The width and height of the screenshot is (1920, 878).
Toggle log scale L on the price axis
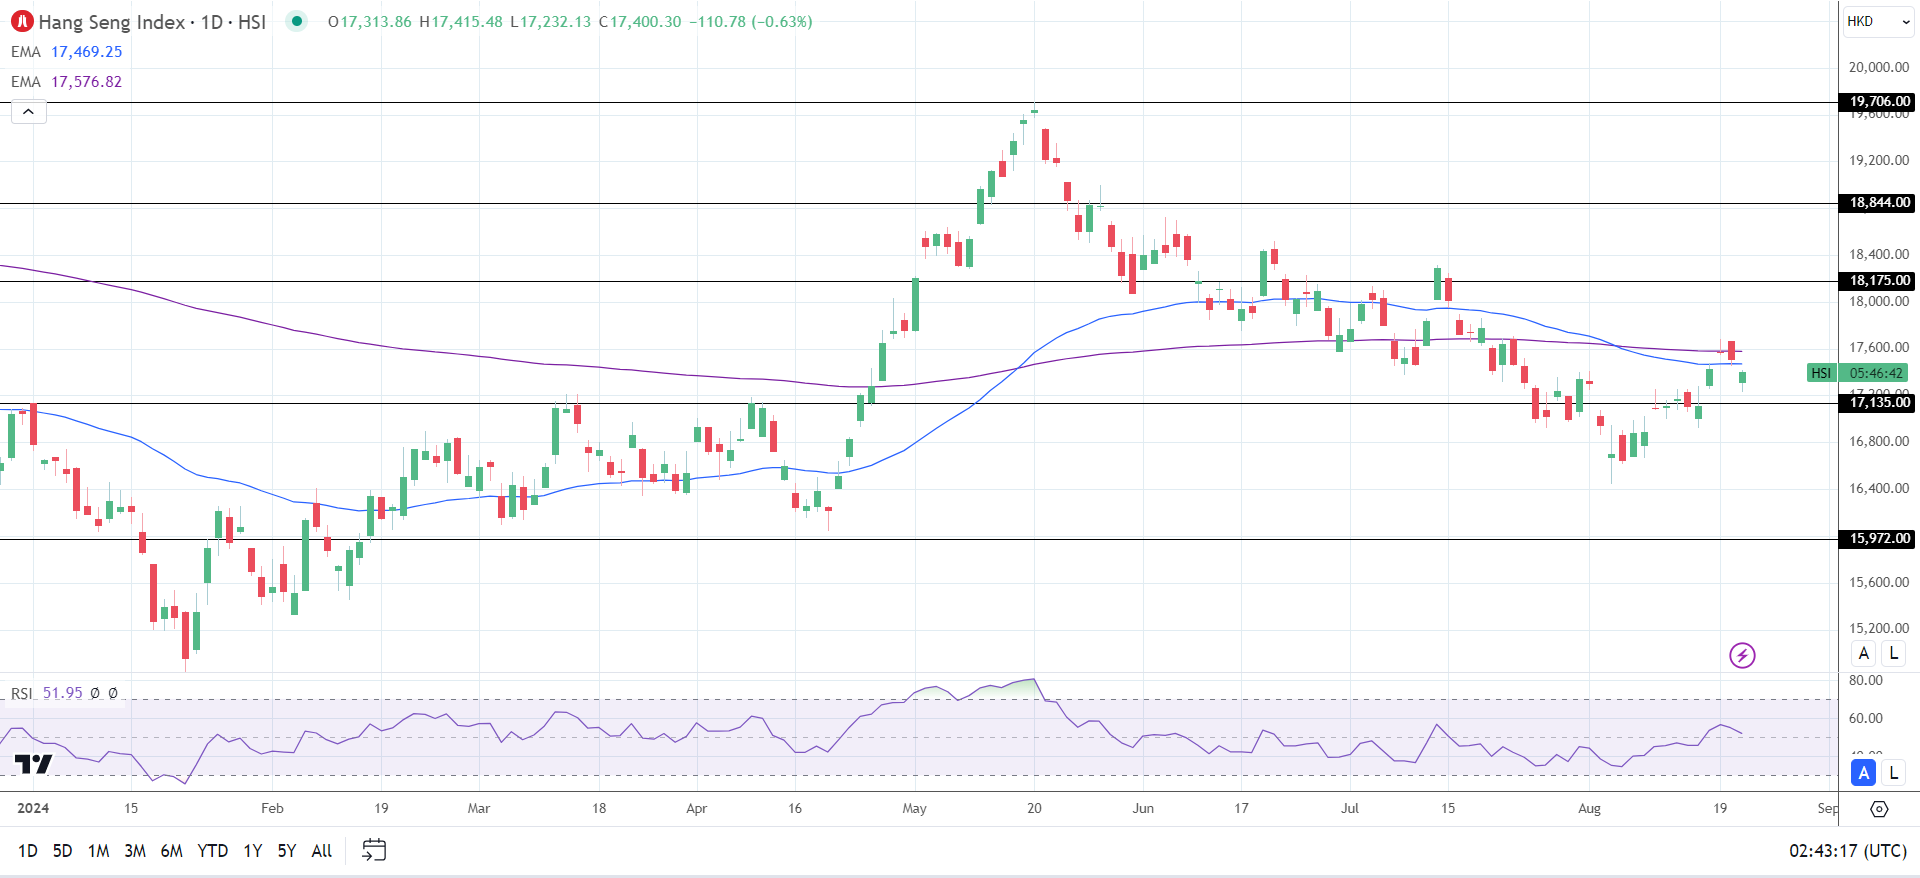tap(1893, 654)
